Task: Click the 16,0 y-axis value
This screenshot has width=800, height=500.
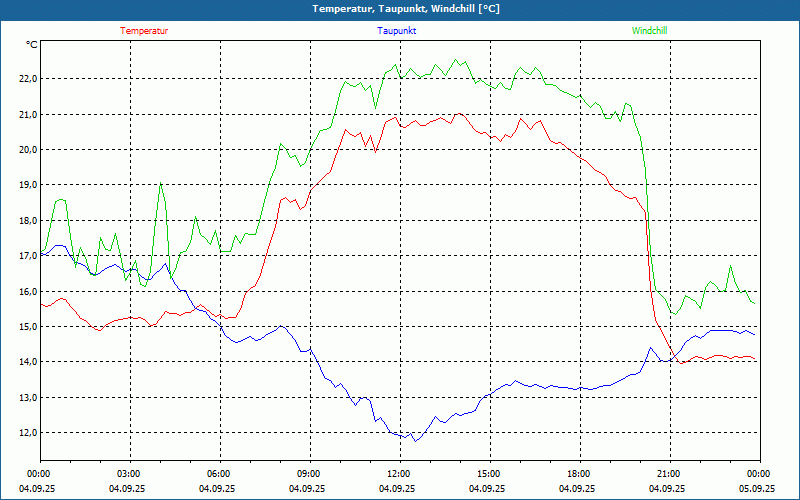Action: (29, 291)
